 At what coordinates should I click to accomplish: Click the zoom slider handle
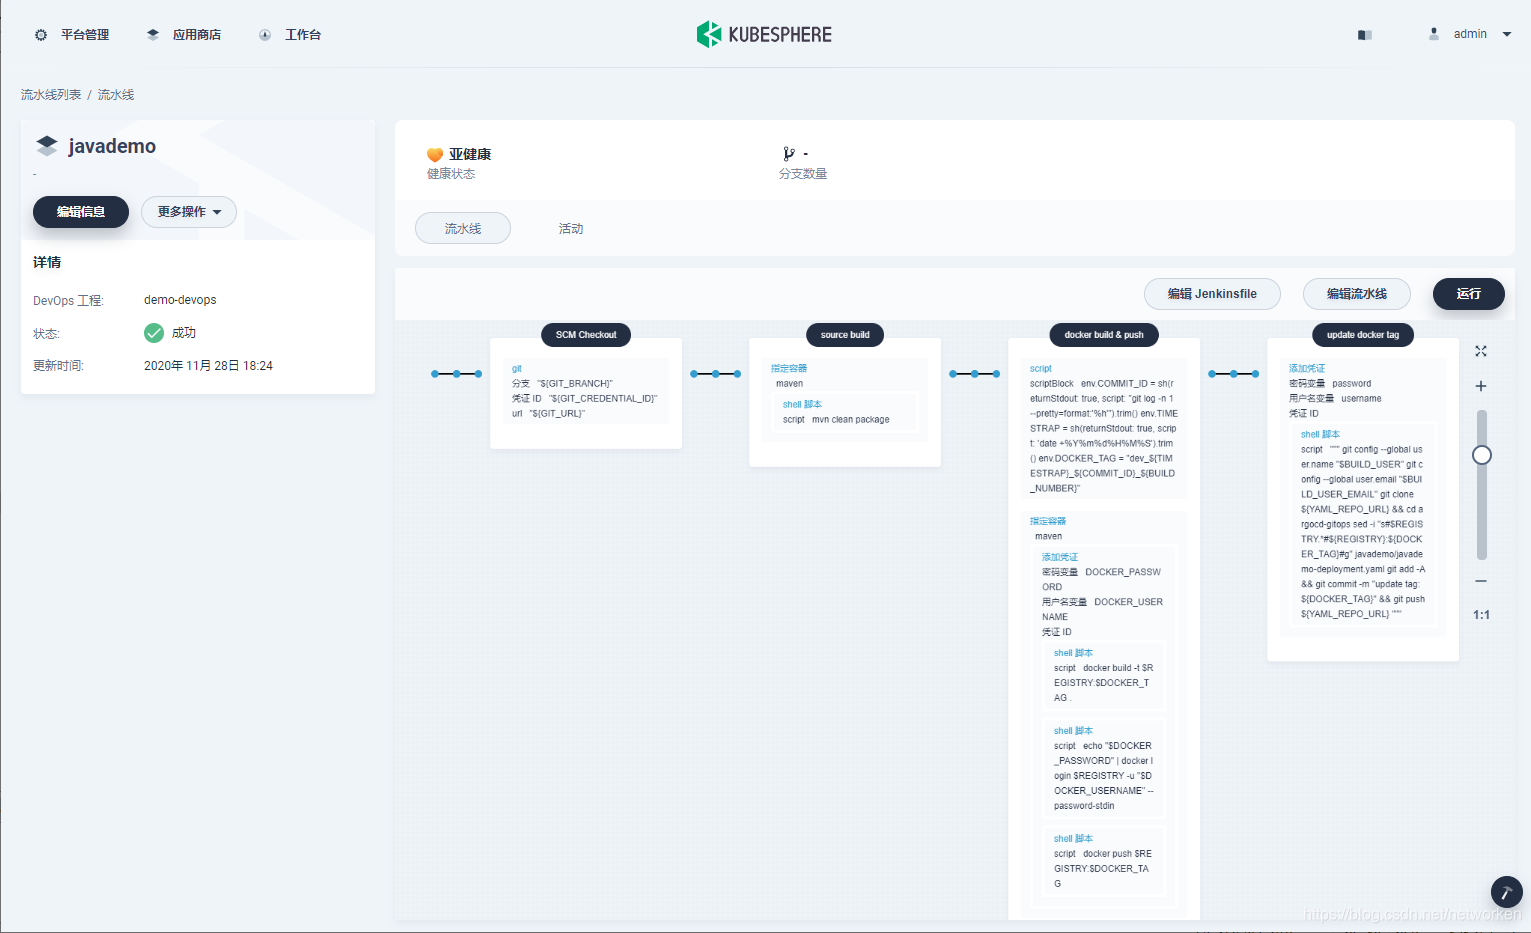pos(1482,455)
